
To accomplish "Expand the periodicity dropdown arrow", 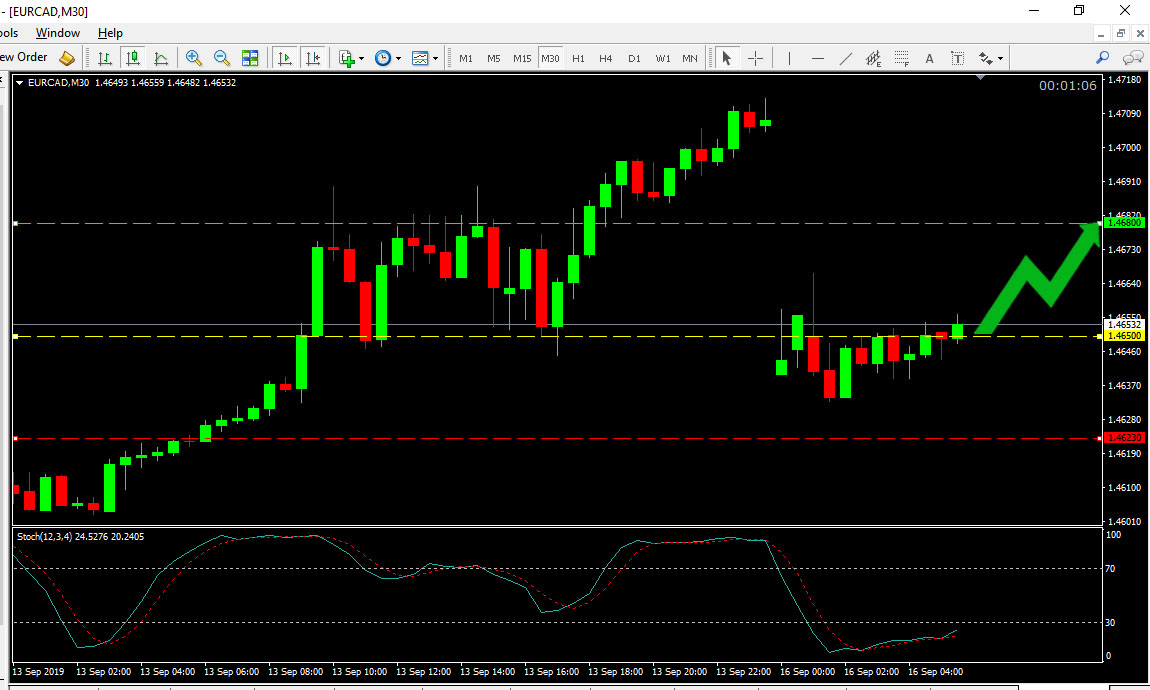I will point(398,59).
